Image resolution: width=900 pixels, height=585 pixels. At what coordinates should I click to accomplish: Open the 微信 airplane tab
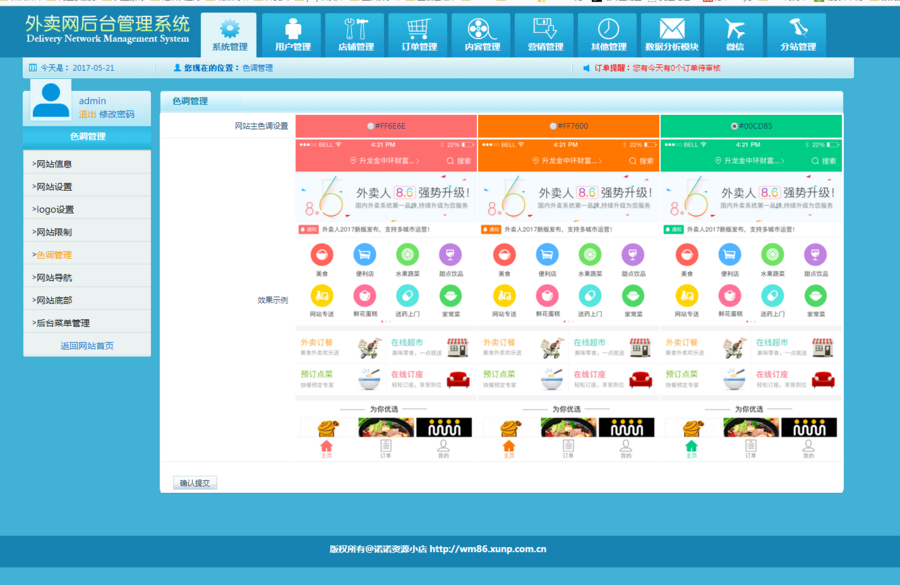tap(735, 34)
